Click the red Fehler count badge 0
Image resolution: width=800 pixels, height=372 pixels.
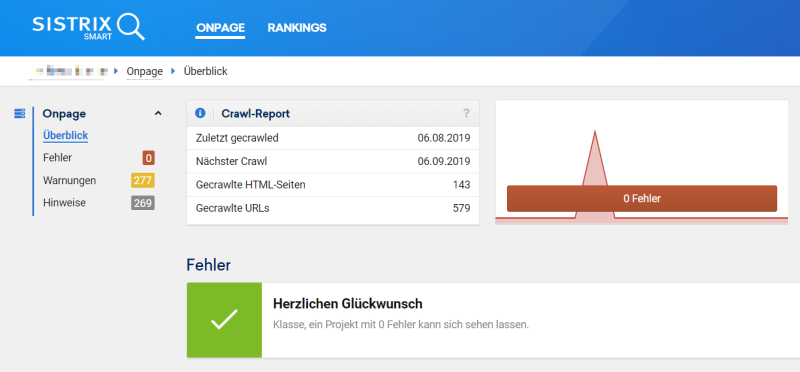(148, 158)
